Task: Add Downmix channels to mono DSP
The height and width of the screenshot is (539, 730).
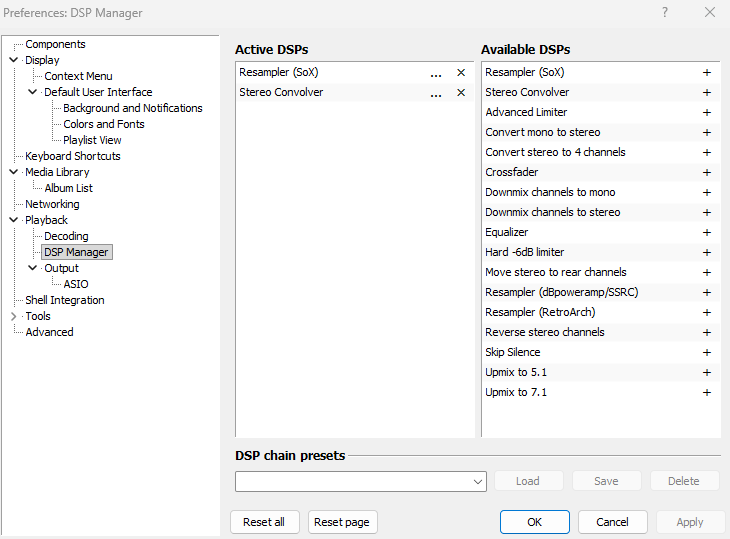Action: (x=707, y=193)
